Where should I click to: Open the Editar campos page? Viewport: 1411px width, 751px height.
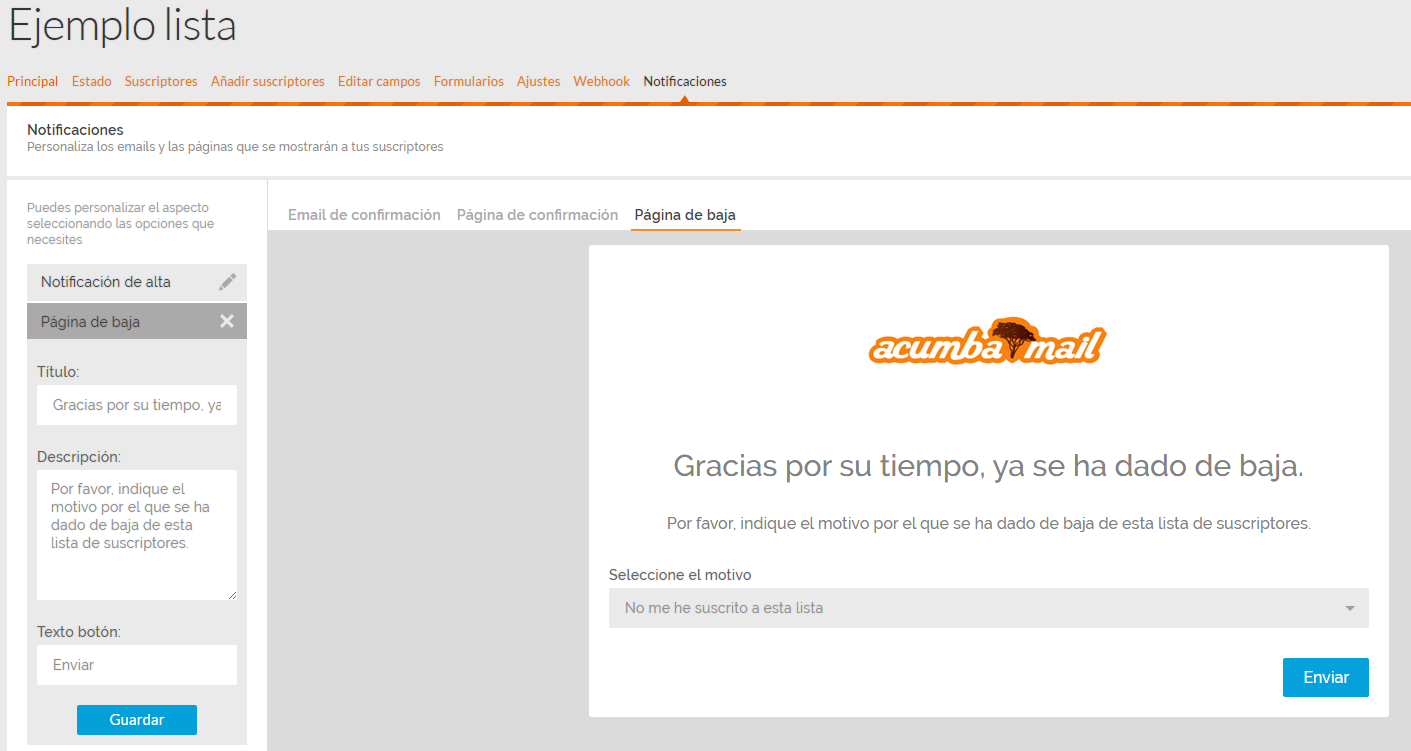point(379,81)
